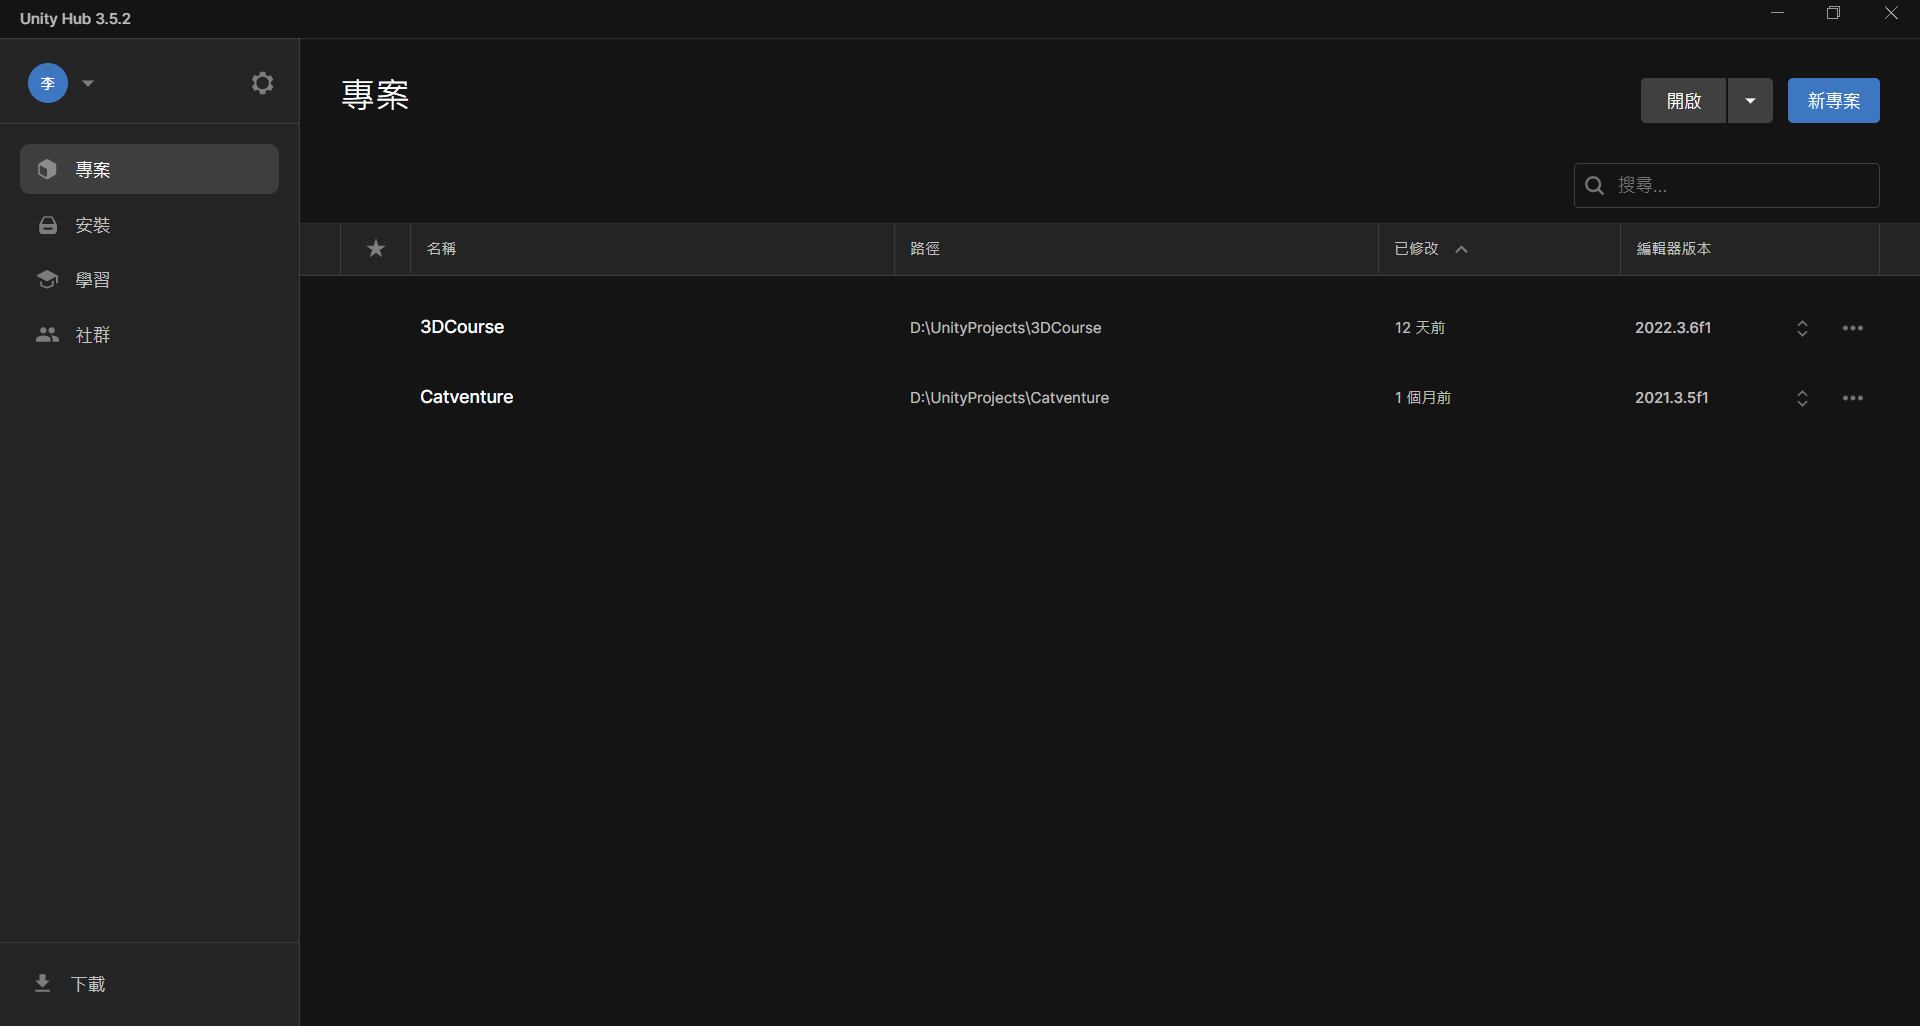Sort by the star favorites column

coord(376,248)
